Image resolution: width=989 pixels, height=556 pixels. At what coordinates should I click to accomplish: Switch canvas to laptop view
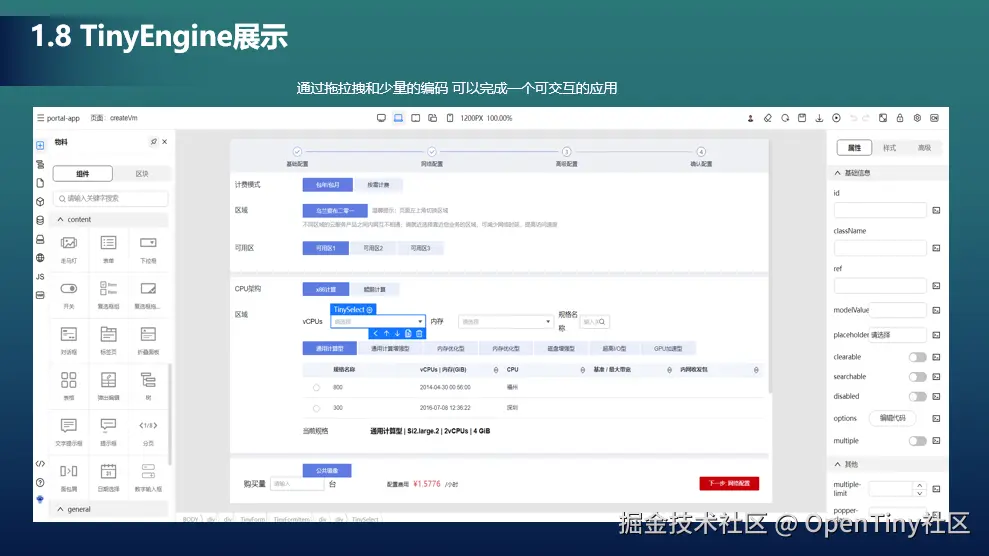(398, 118)
